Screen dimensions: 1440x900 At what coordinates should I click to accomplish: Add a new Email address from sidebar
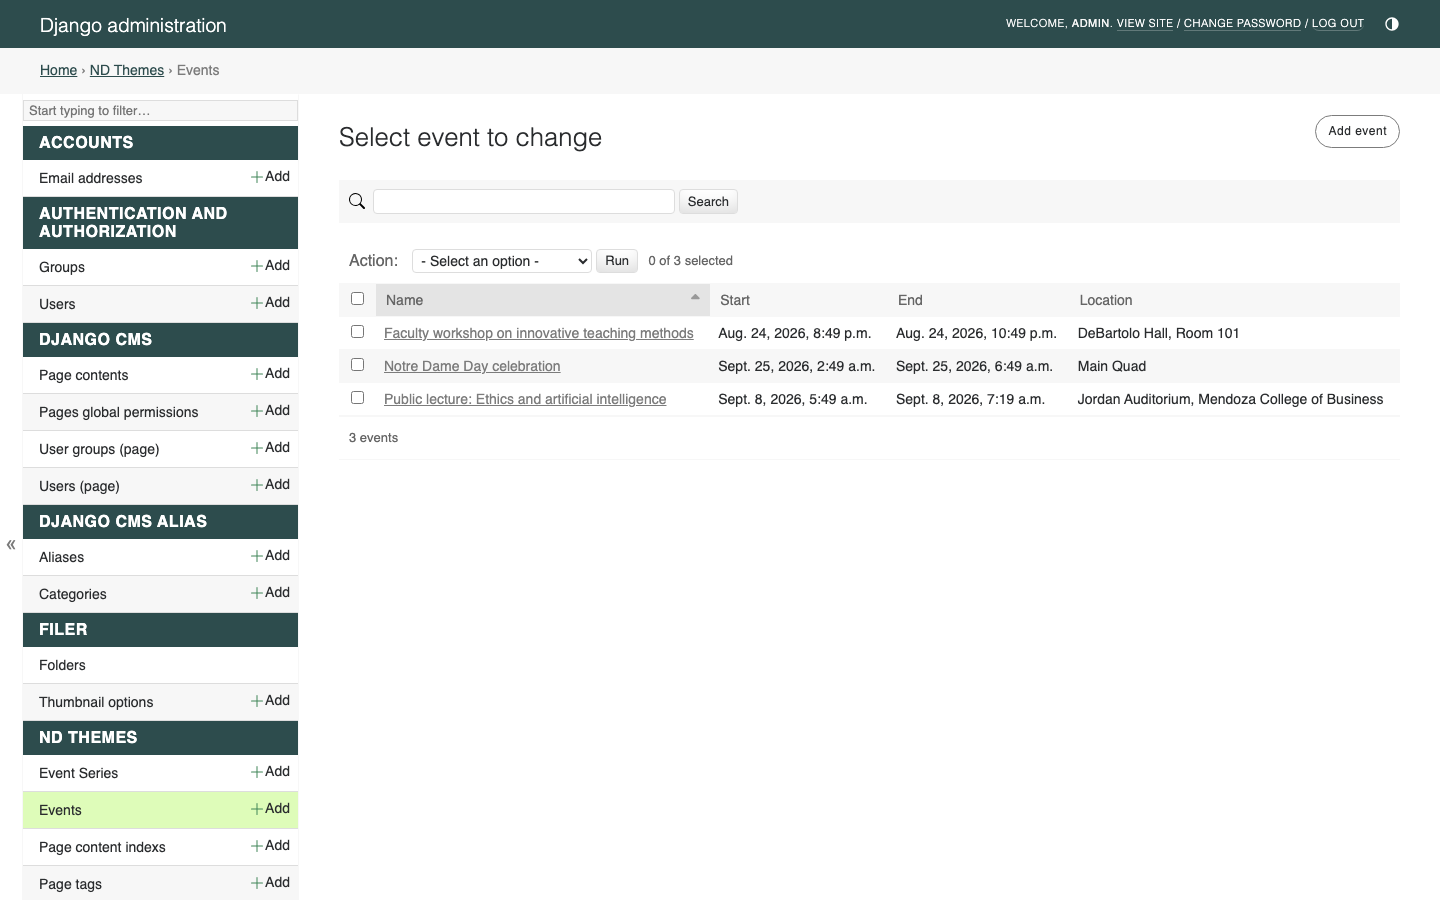[270, 177]
